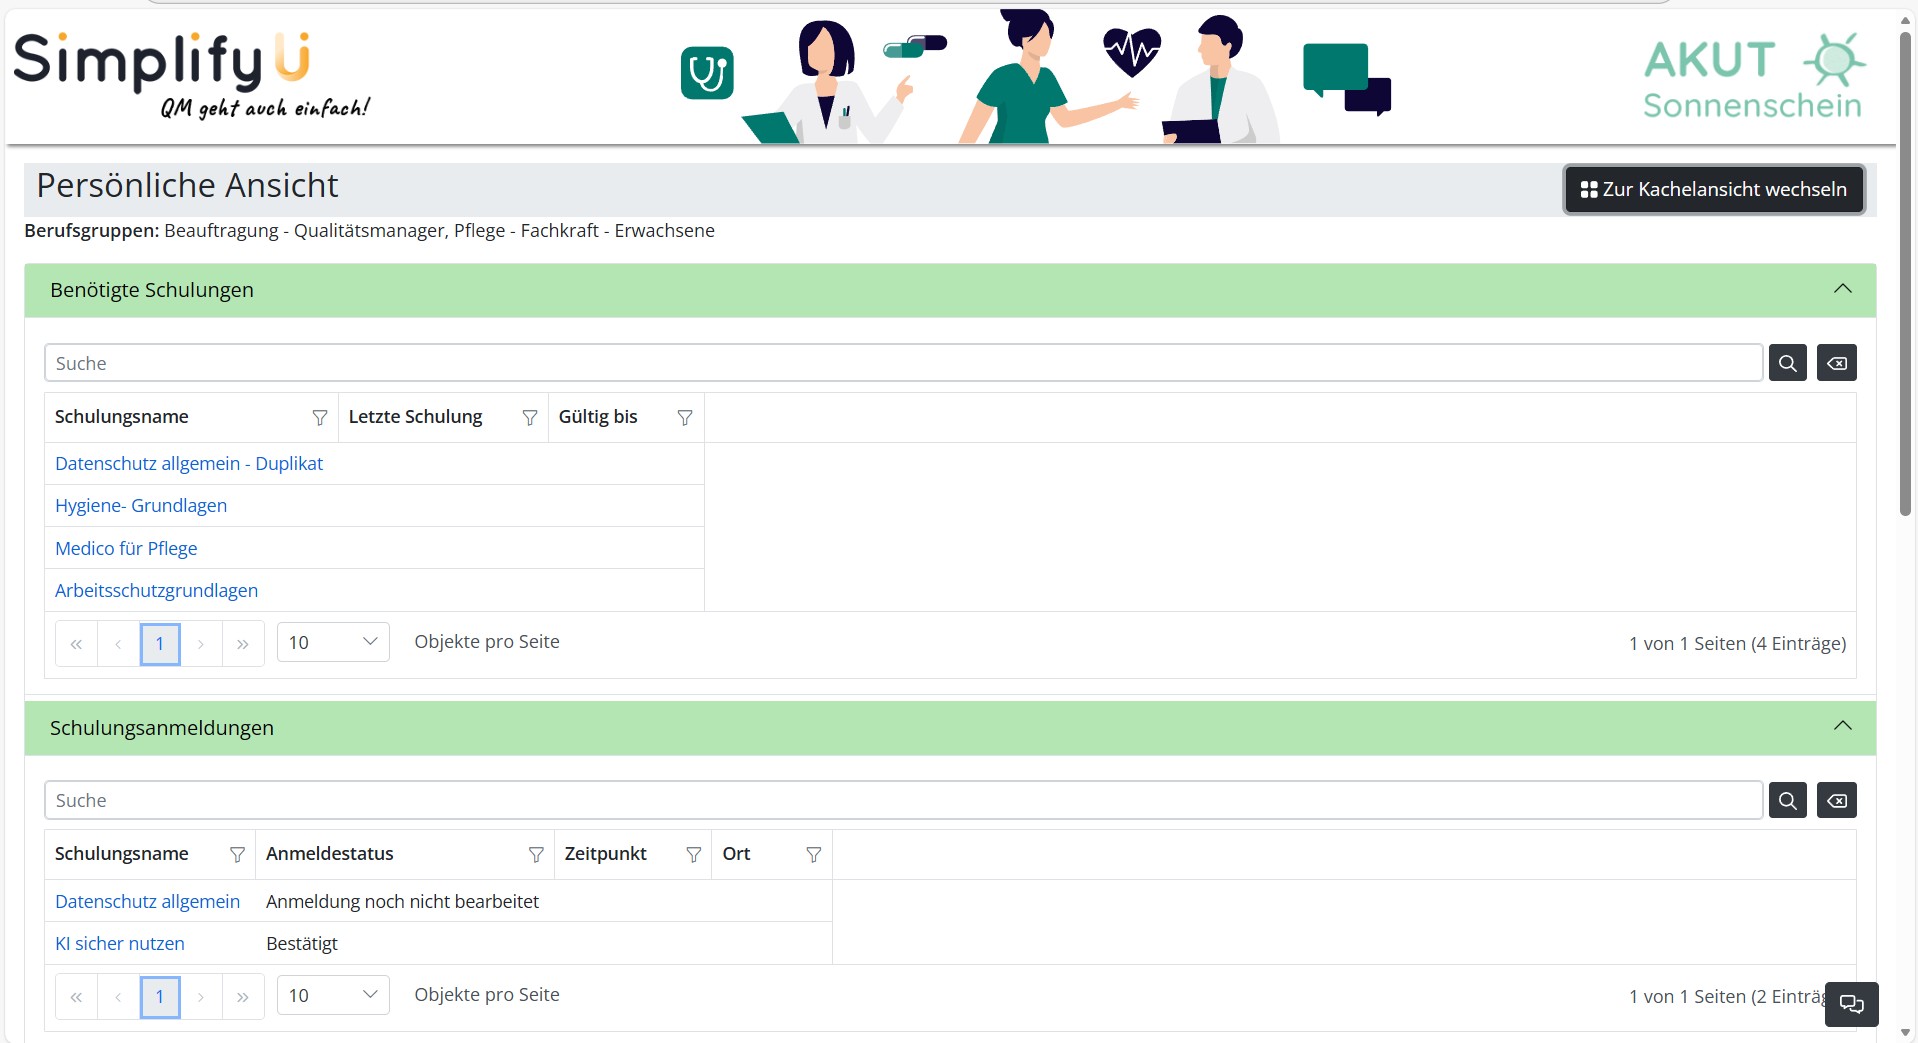The width and height of the screenshot is (1918, 1043).
Task: Clear the Schulungsanmeldungen search field
Action: (1836, 800)
